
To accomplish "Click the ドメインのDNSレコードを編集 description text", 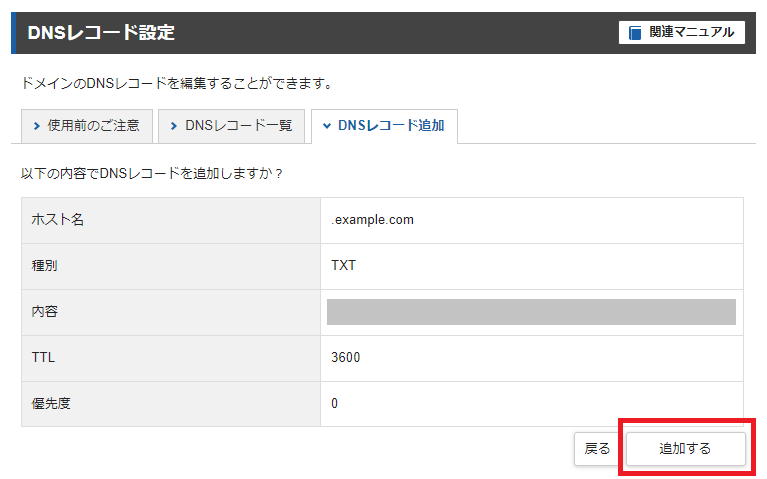I will click(176, 84).
